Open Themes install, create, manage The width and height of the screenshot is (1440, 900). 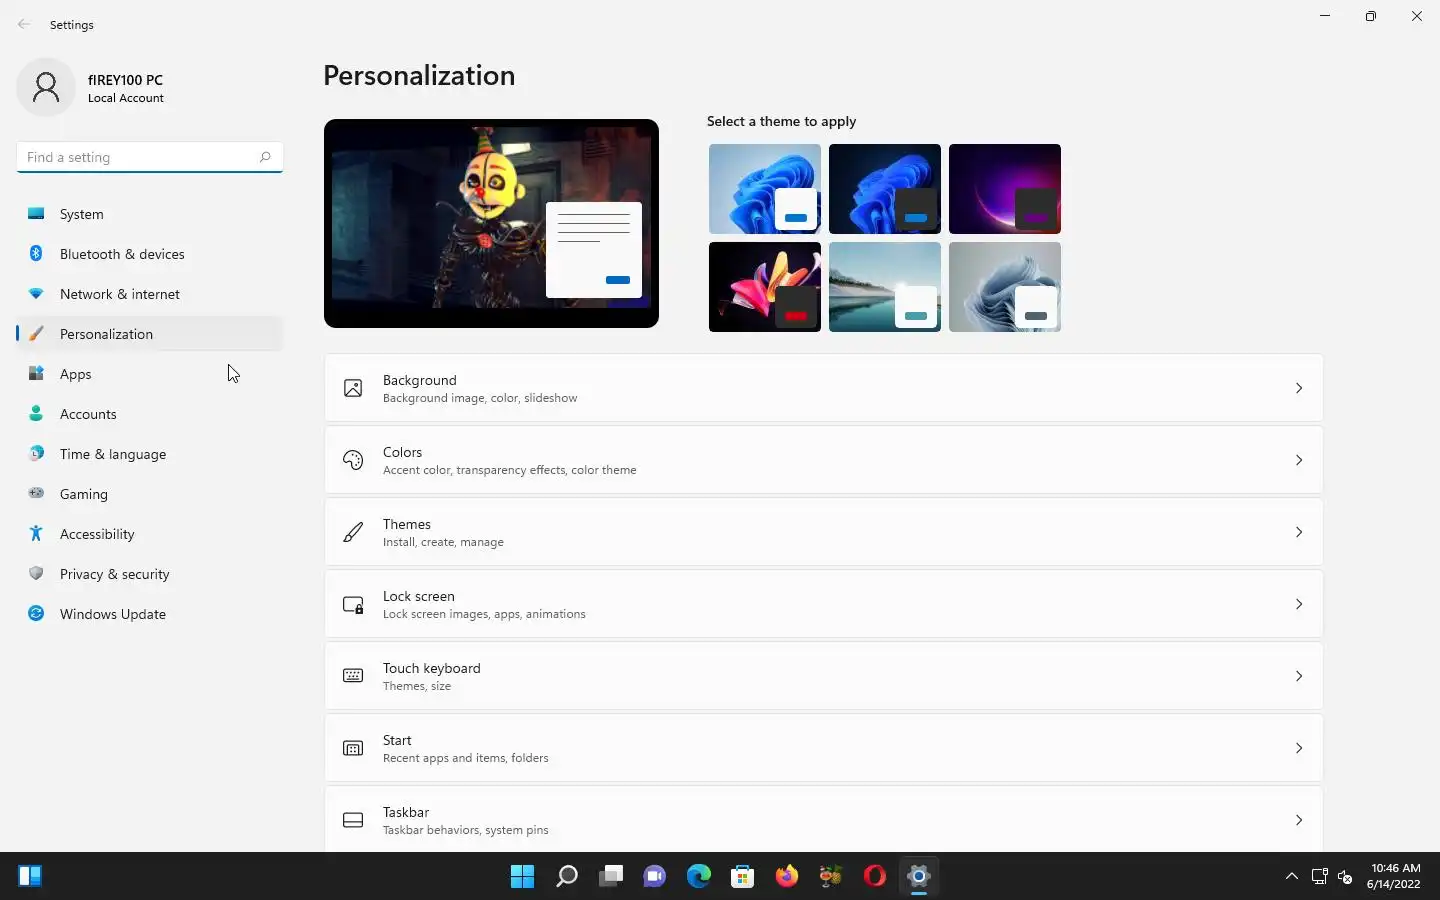[823, 532]
